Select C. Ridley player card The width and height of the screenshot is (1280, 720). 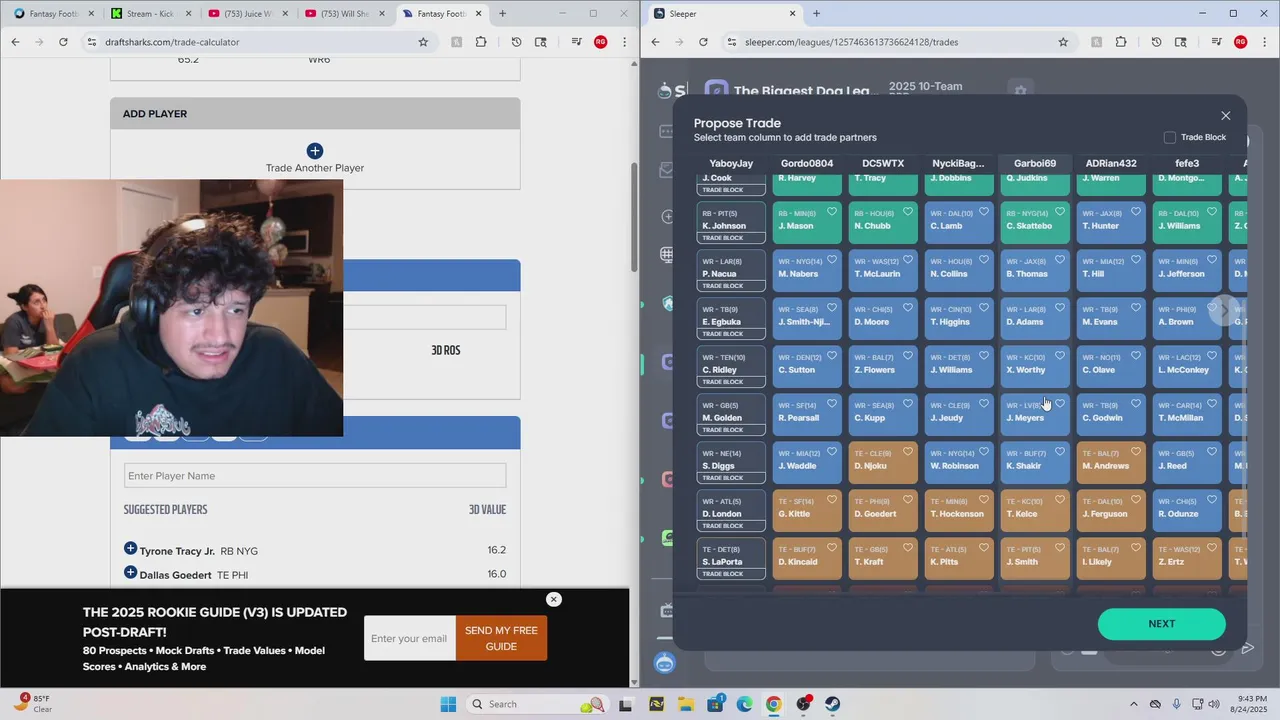(732, 367)
